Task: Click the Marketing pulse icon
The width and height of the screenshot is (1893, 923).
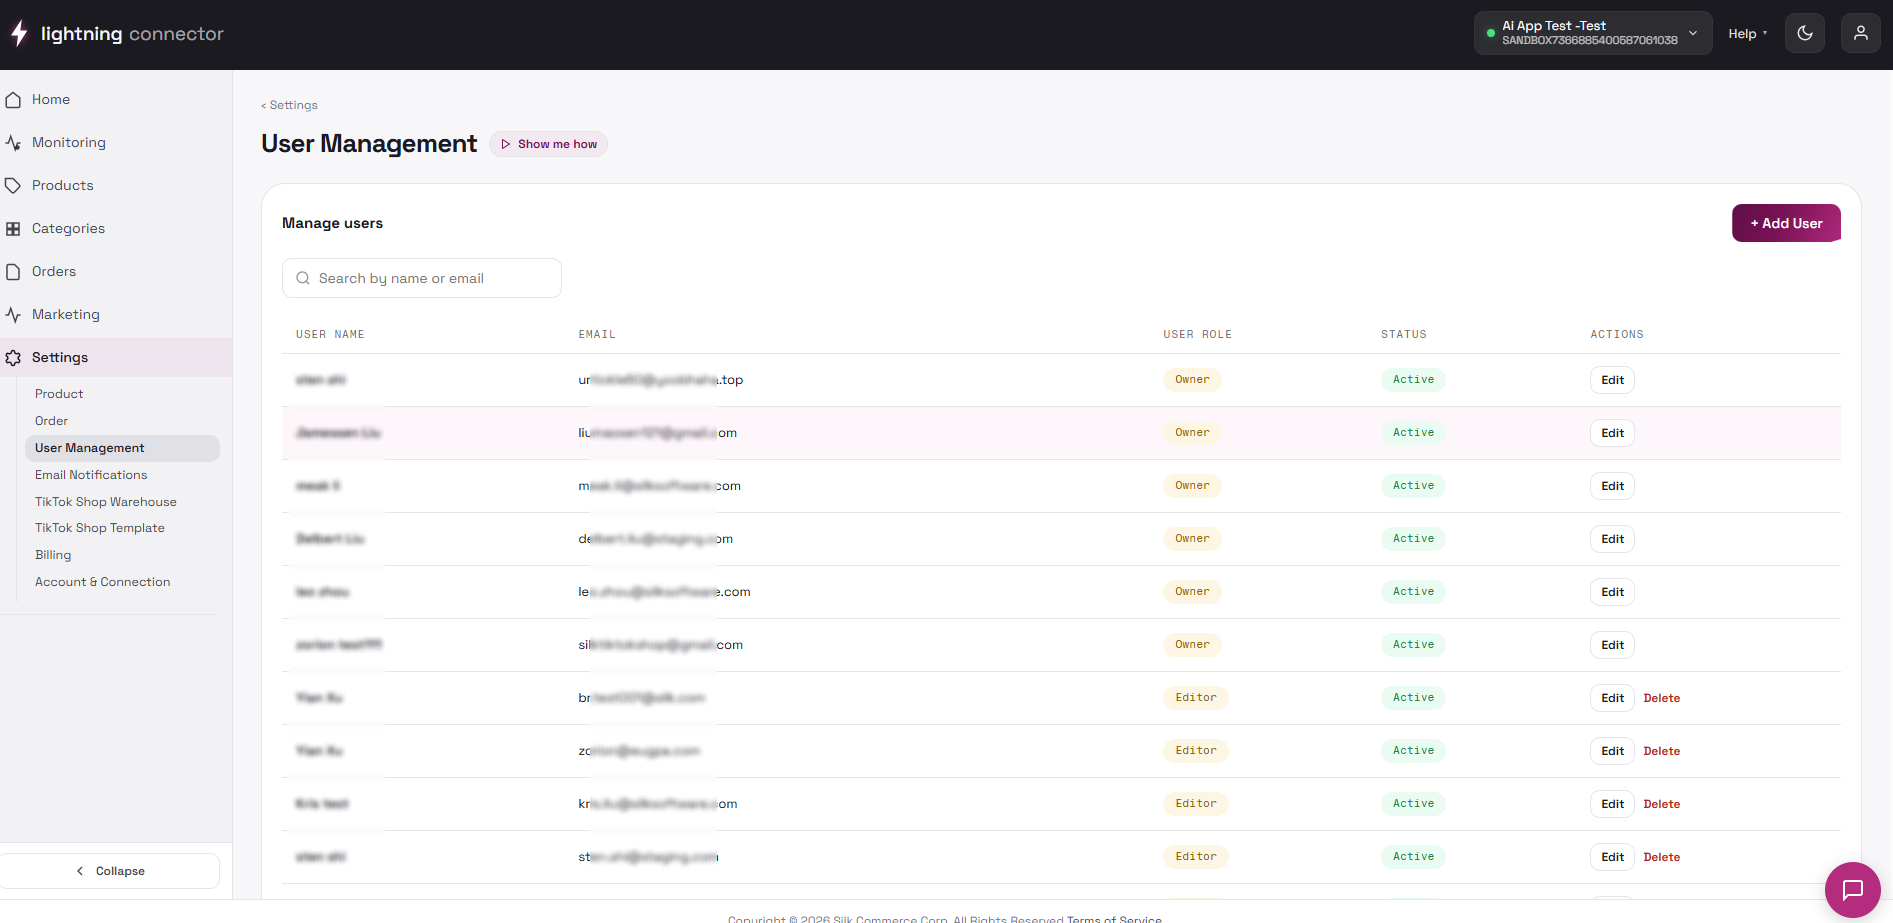Action: (13, 315)
